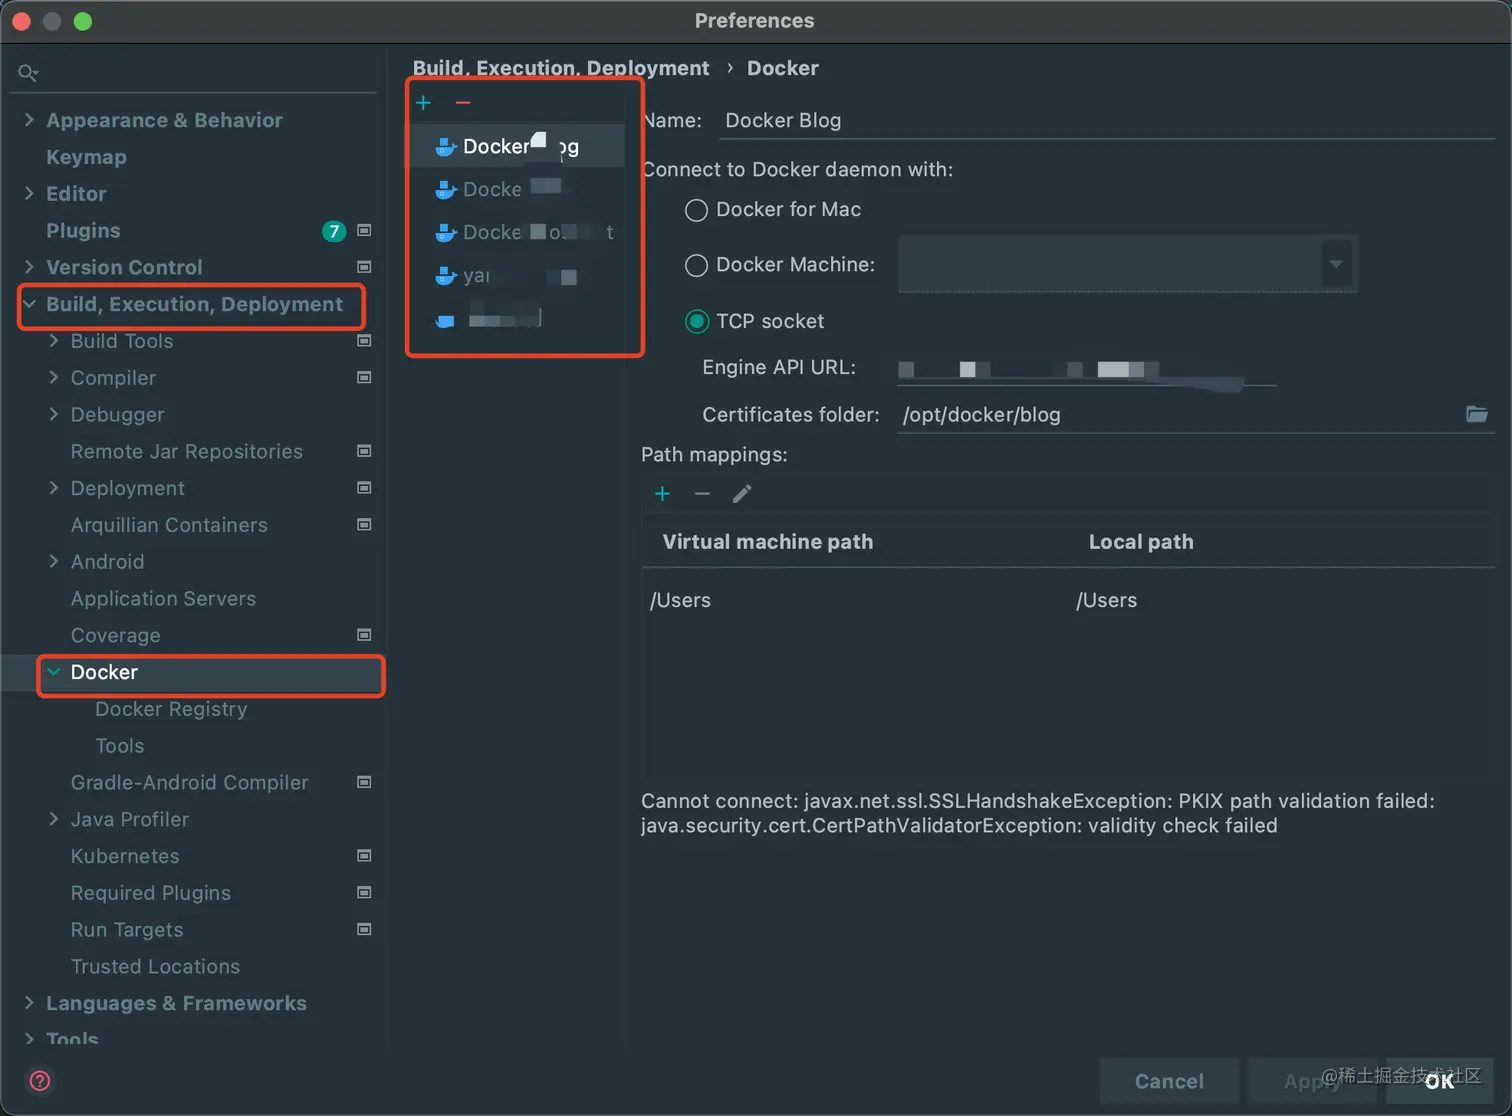This screenshot has width=1512, height=1116.
Task: Expand the Debugger node
Action: tap(53, 415)
